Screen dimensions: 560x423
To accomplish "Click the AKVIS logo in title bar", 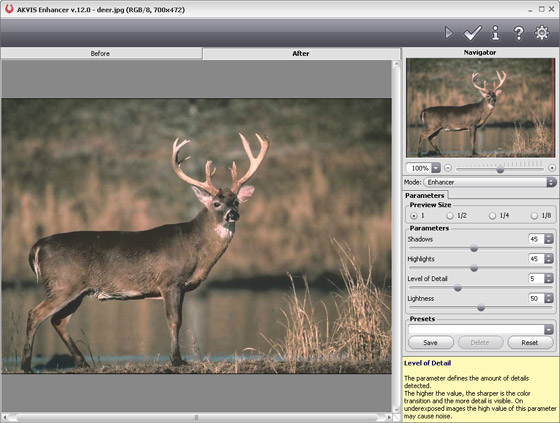I will [x=9, y=9].
